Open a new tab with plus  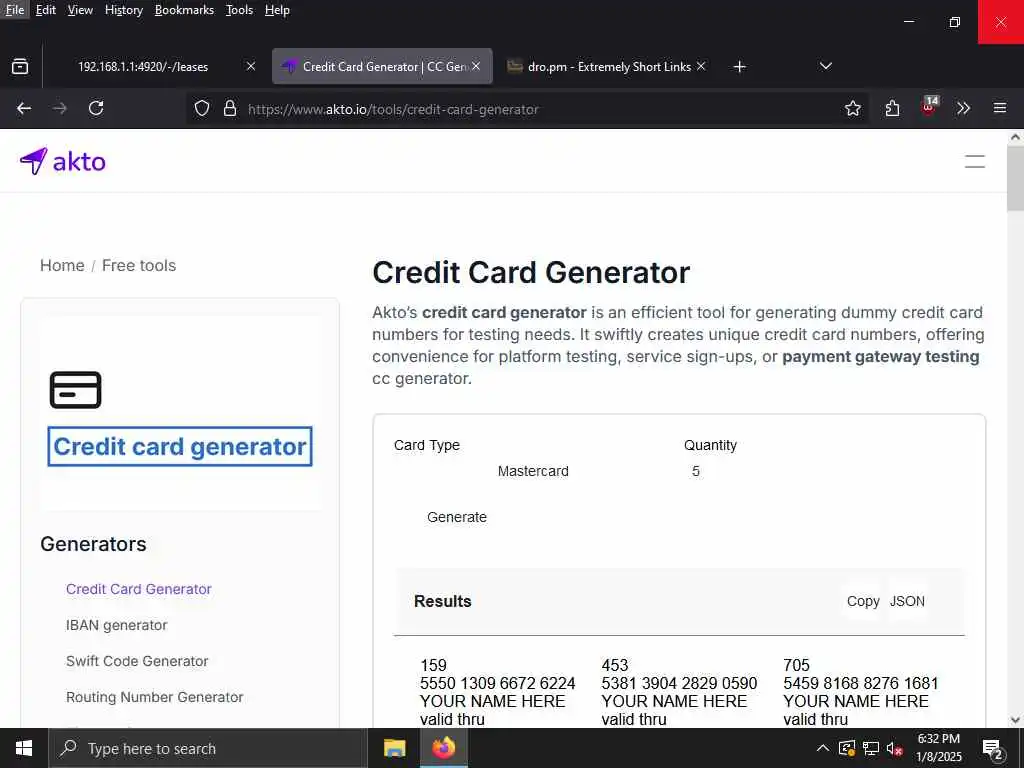pos(739,67)
